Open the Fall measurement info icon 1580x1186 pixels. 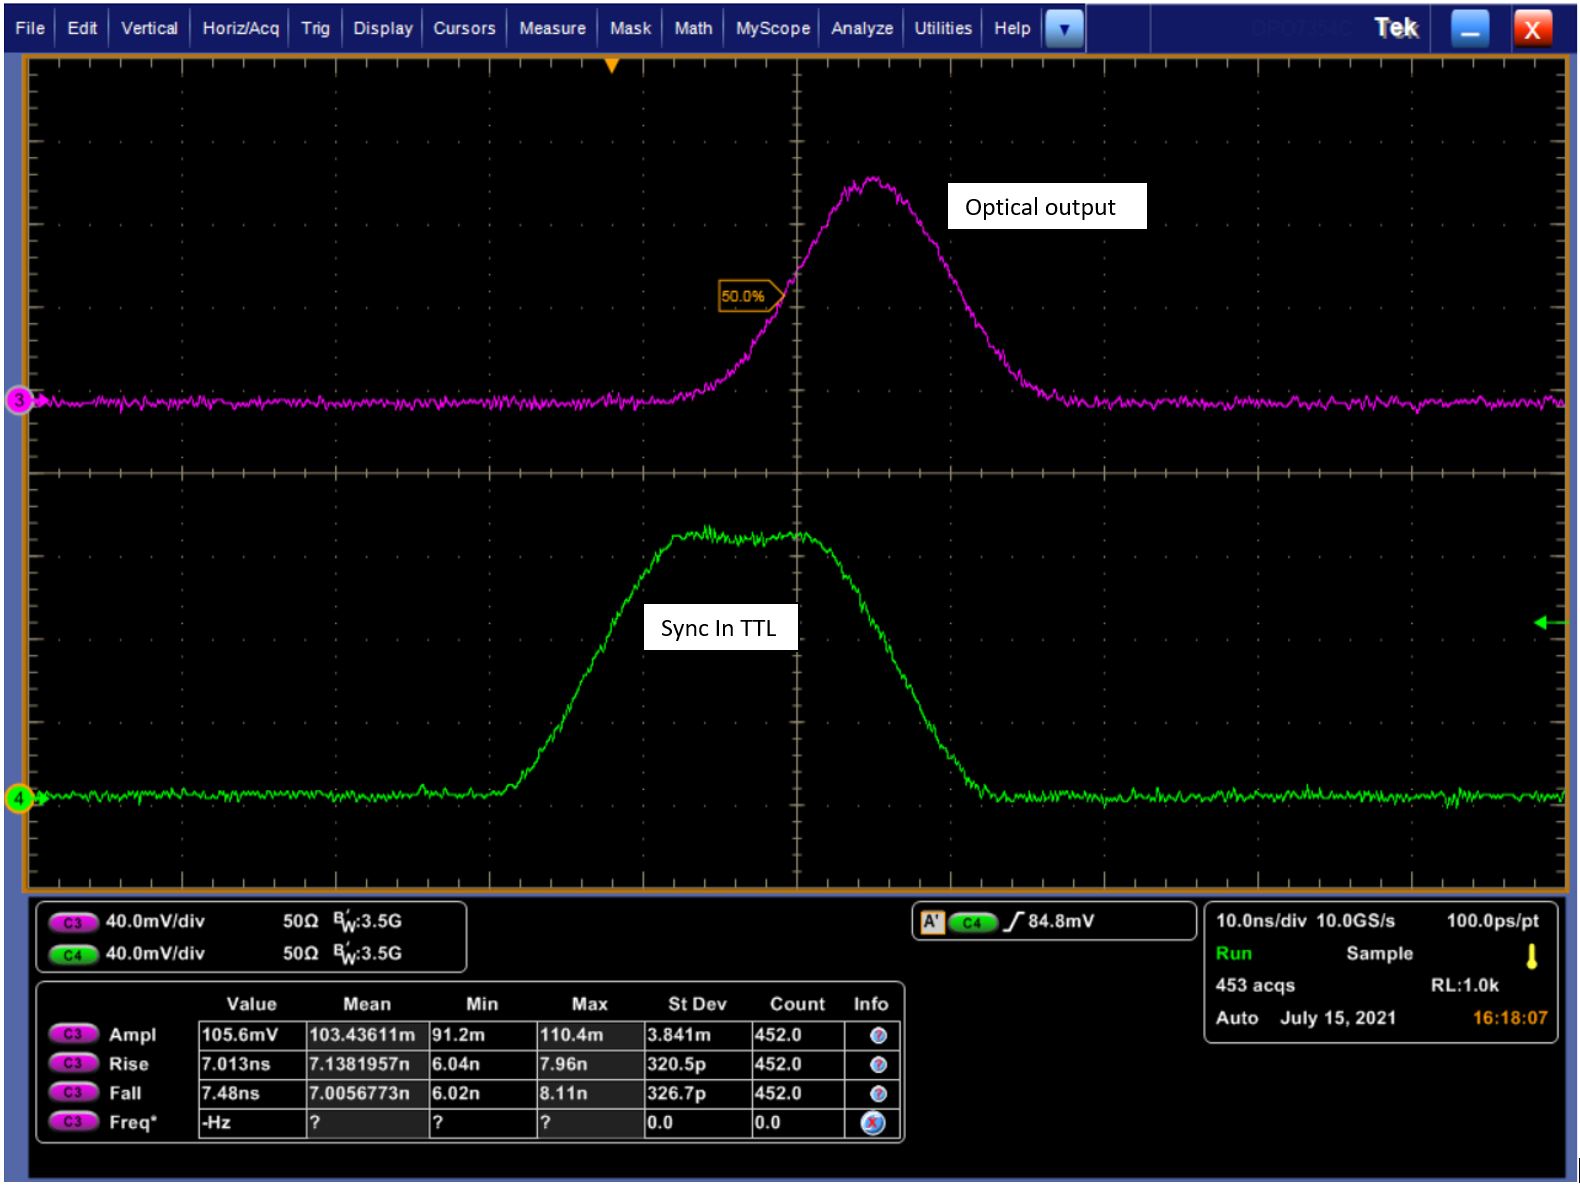click(x=878, y=1094)
